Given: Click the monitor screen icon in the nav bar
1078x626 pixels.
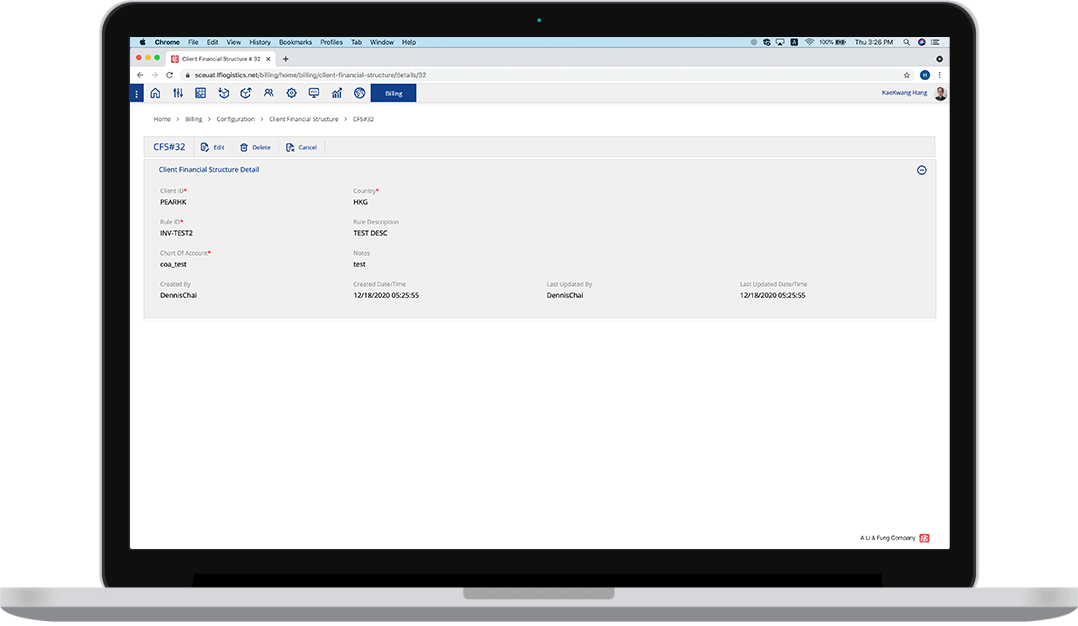Looking at the screenshot, I should coord(314,93).
